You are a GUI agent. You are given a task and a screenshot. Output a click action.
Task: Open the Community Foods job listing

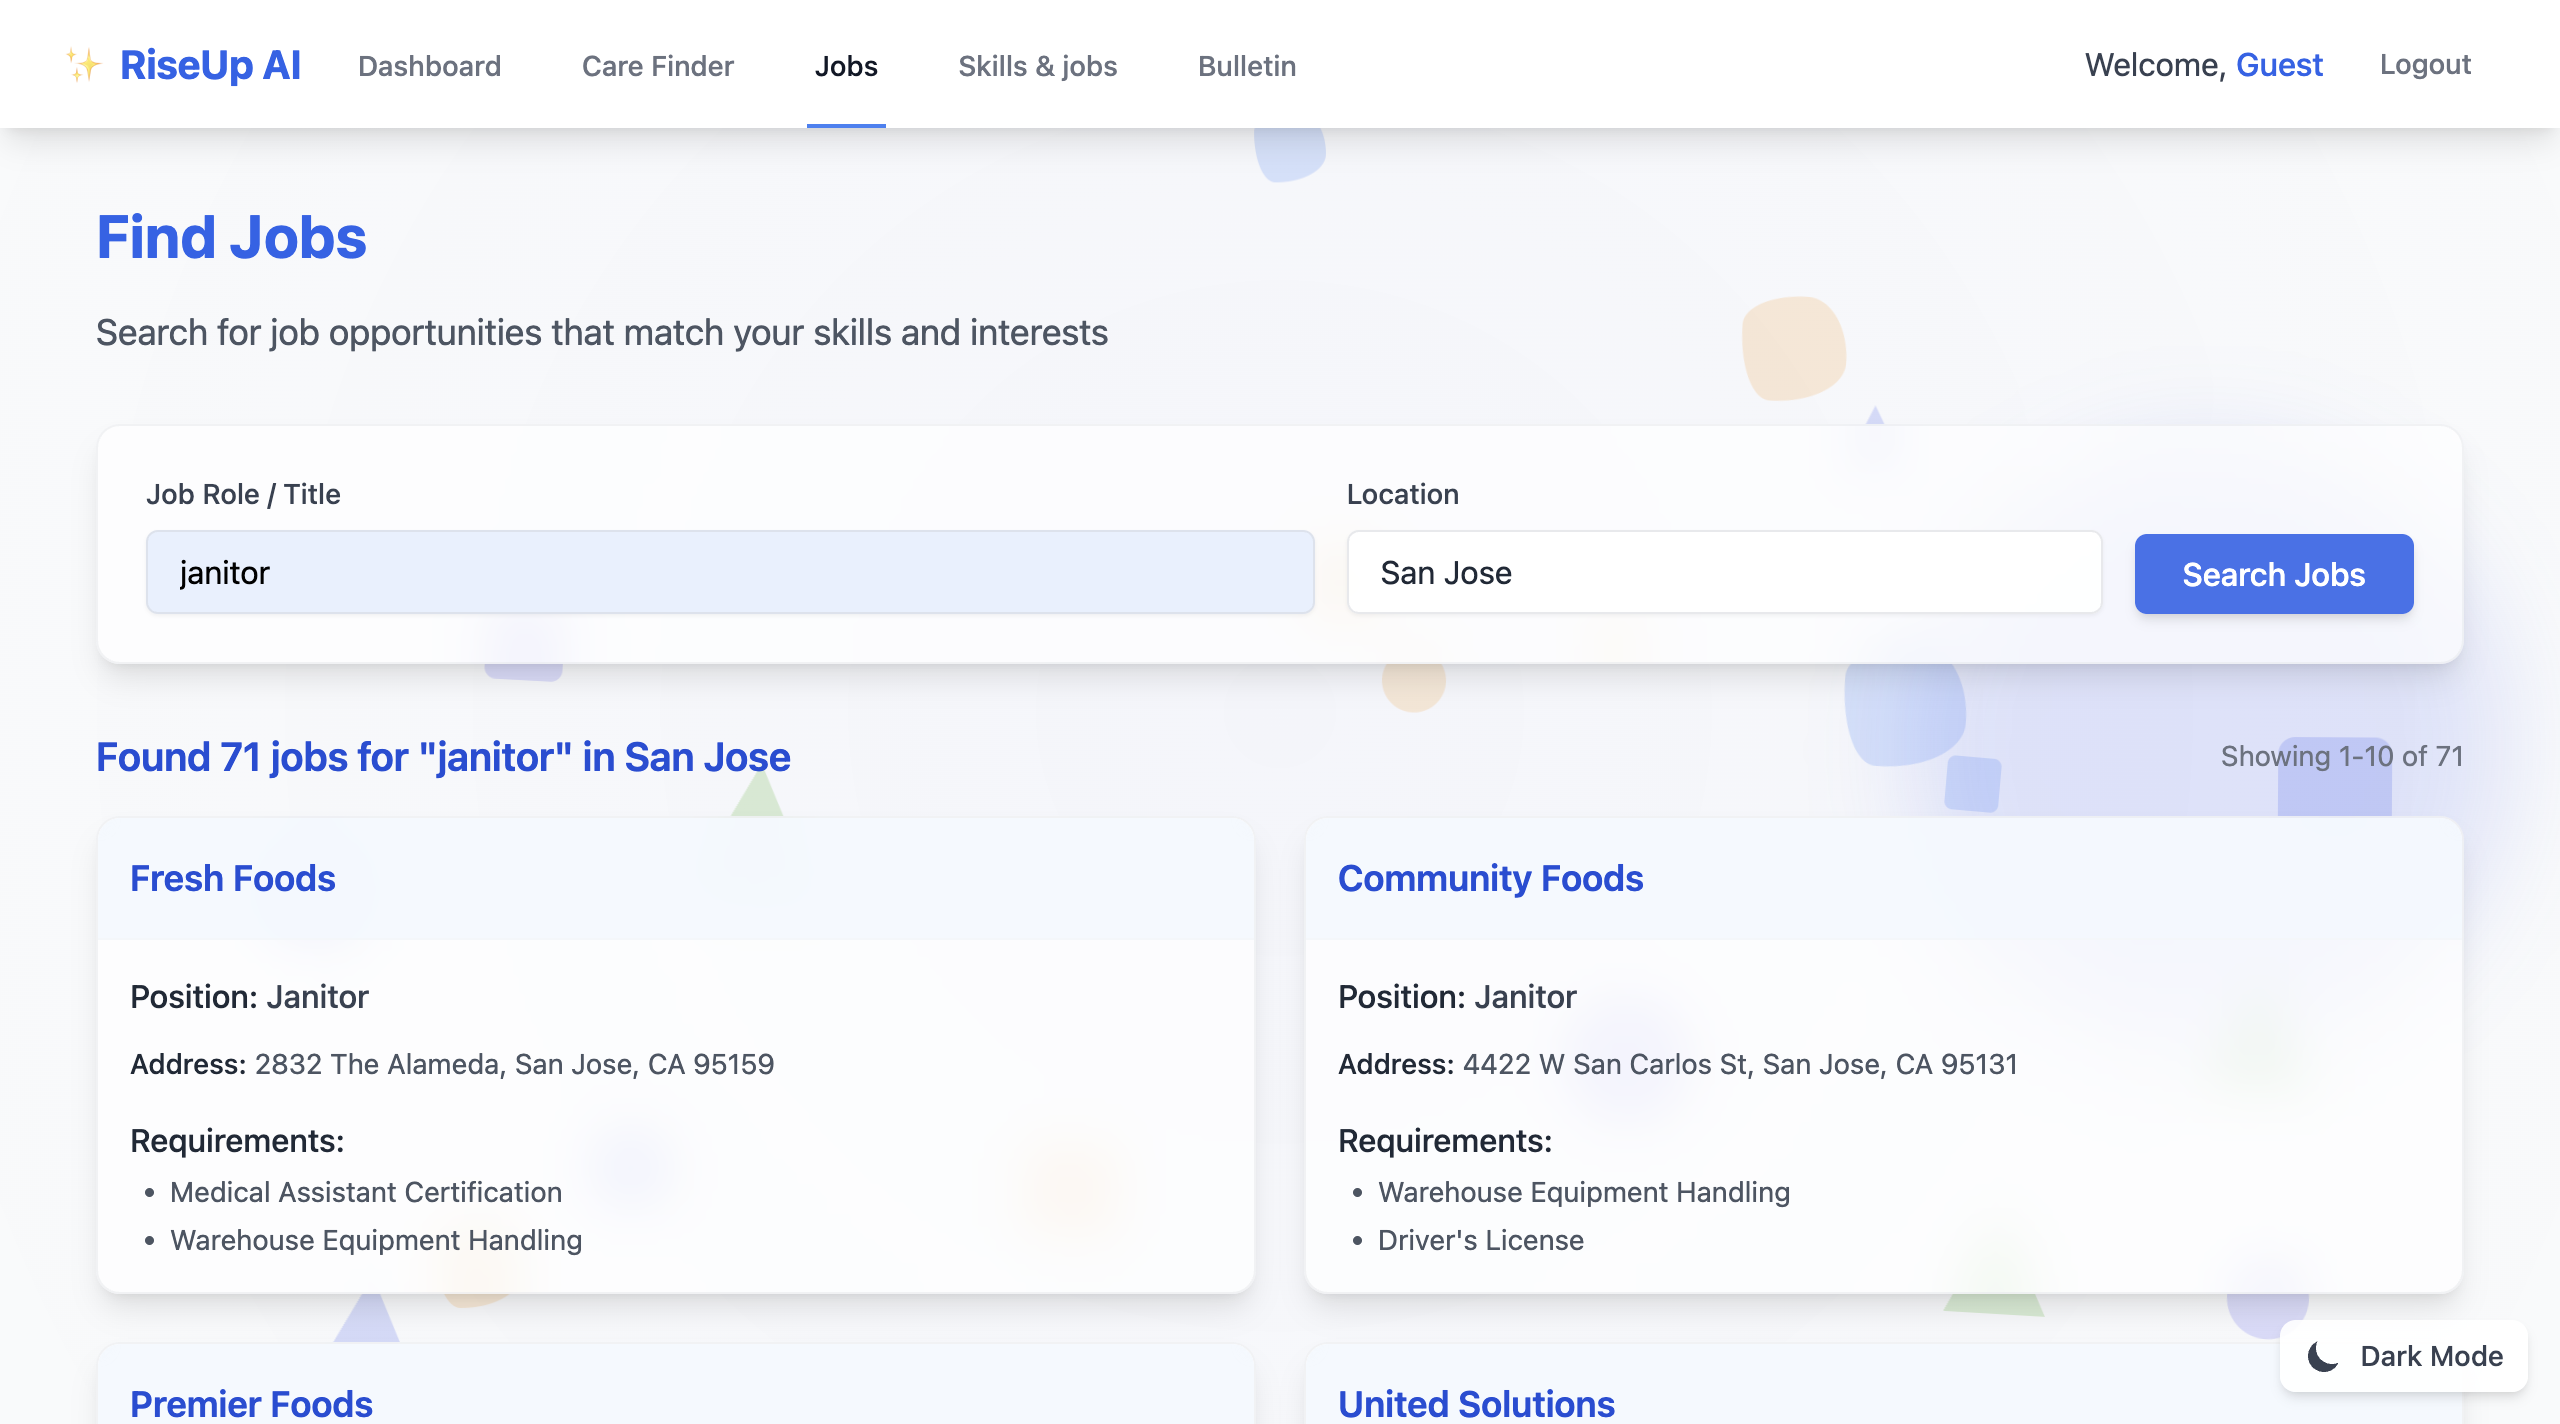click(1490, 878)
